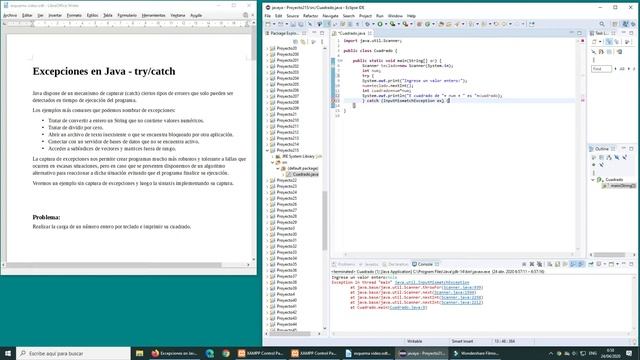640x360 pixels.
Task: Select Cuadrado.java in Package Explorer
Action: pos(302,174)
